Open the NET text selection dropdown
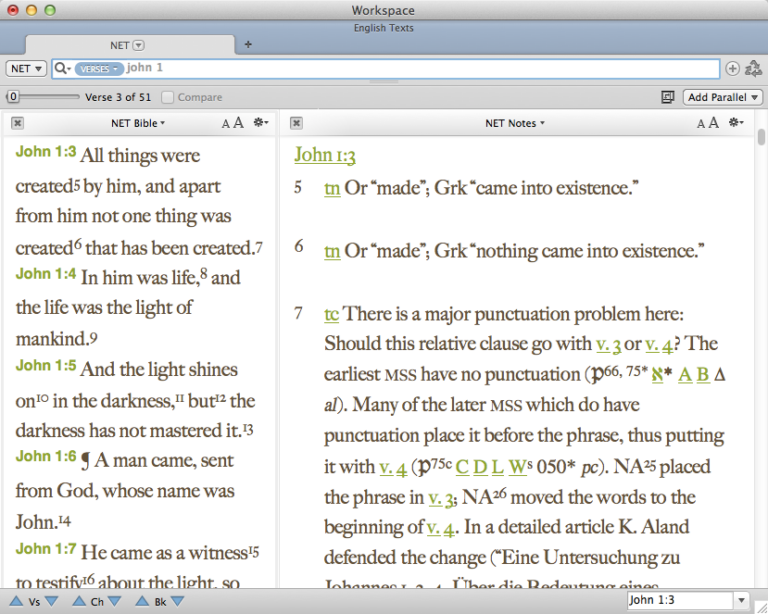This screenshot has width=768, height=614. 26,69
